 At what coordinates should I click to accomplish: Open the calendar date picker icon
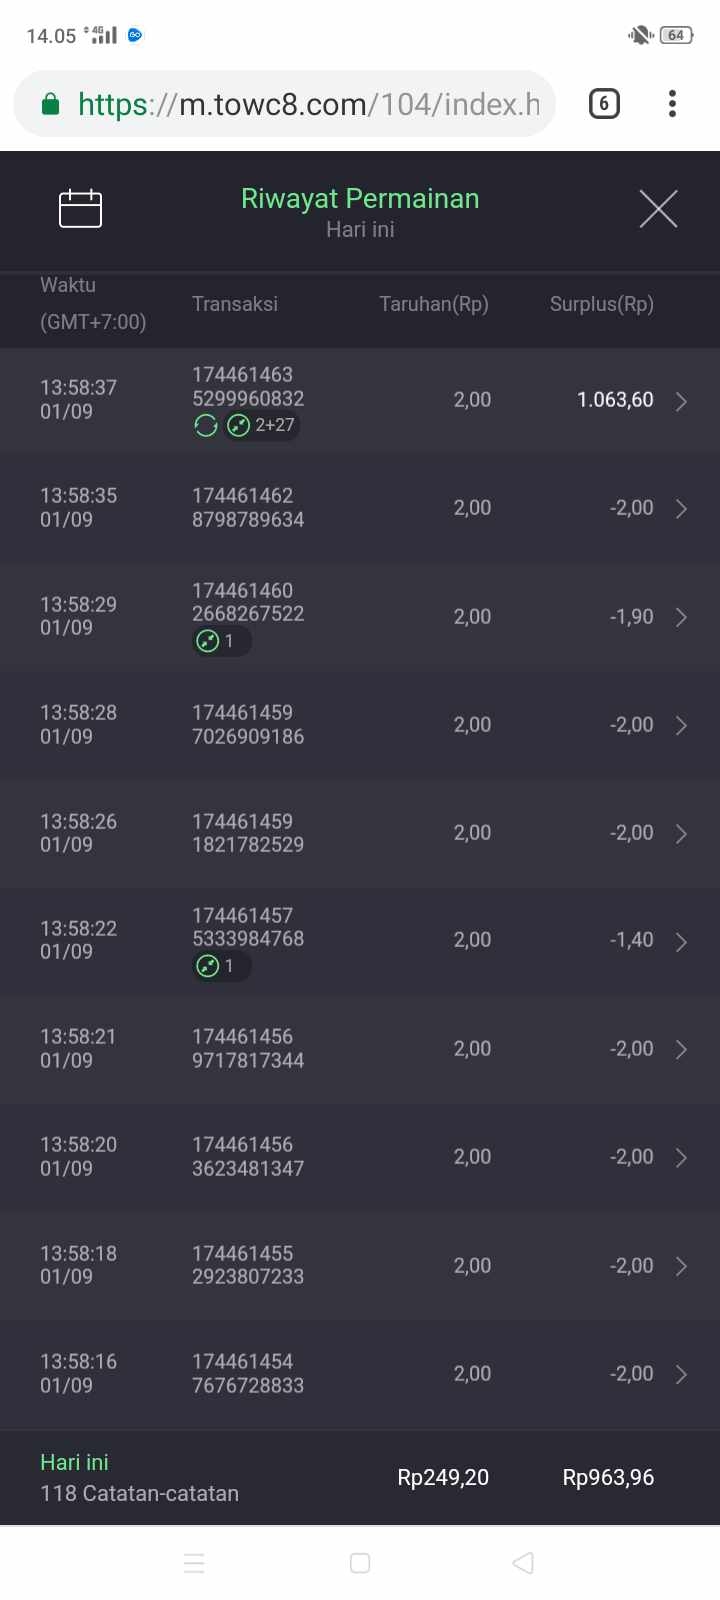81,209
